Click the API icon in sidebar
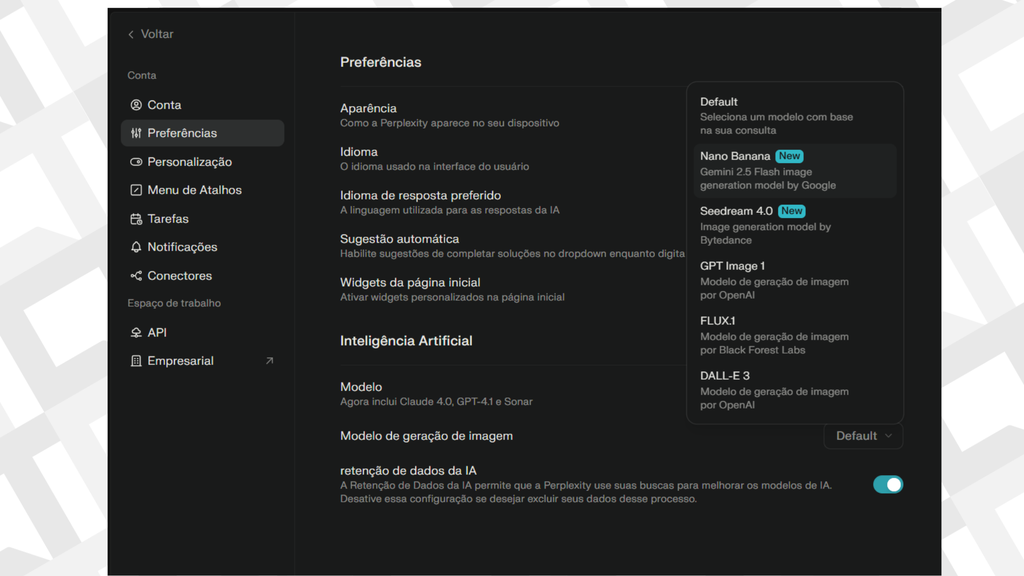1024x576 pixels. pos(136,333)
